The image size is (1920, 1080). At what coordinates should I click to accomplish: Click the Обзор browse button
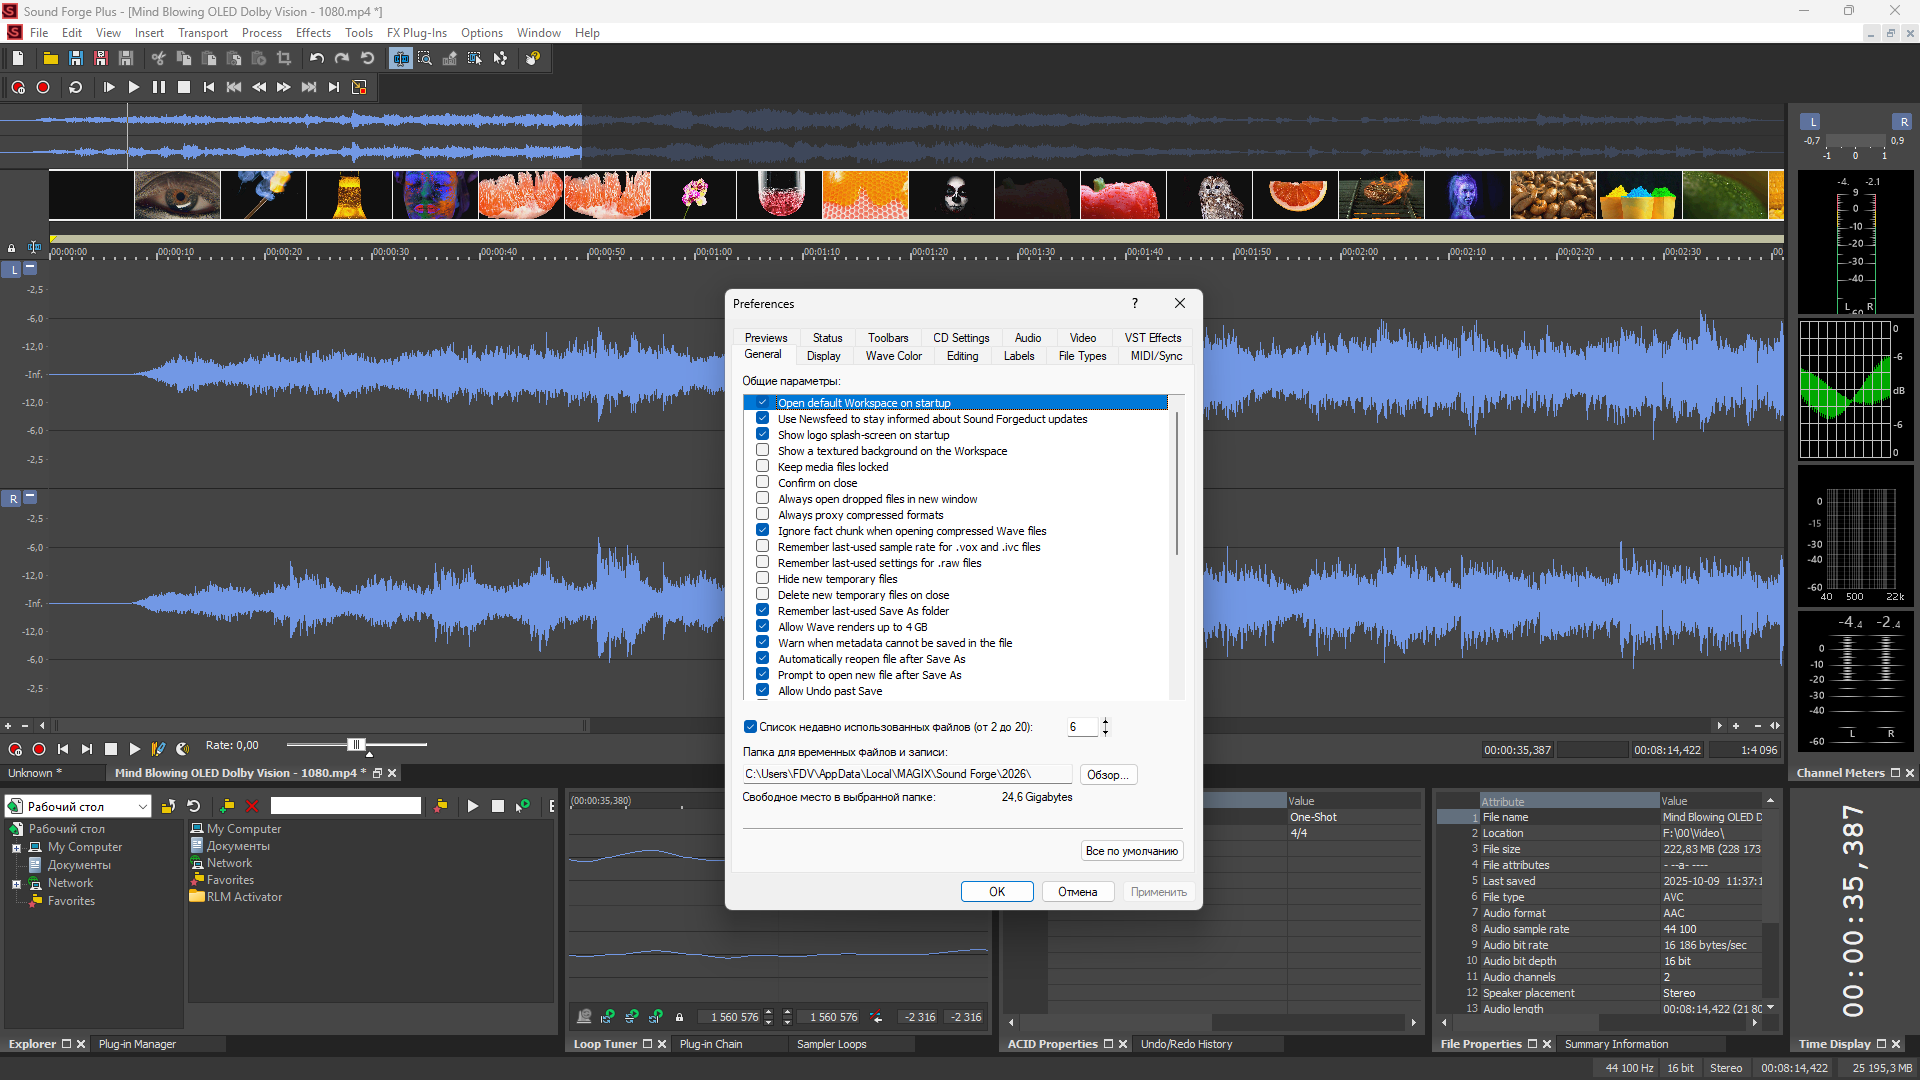[1108, 775]
